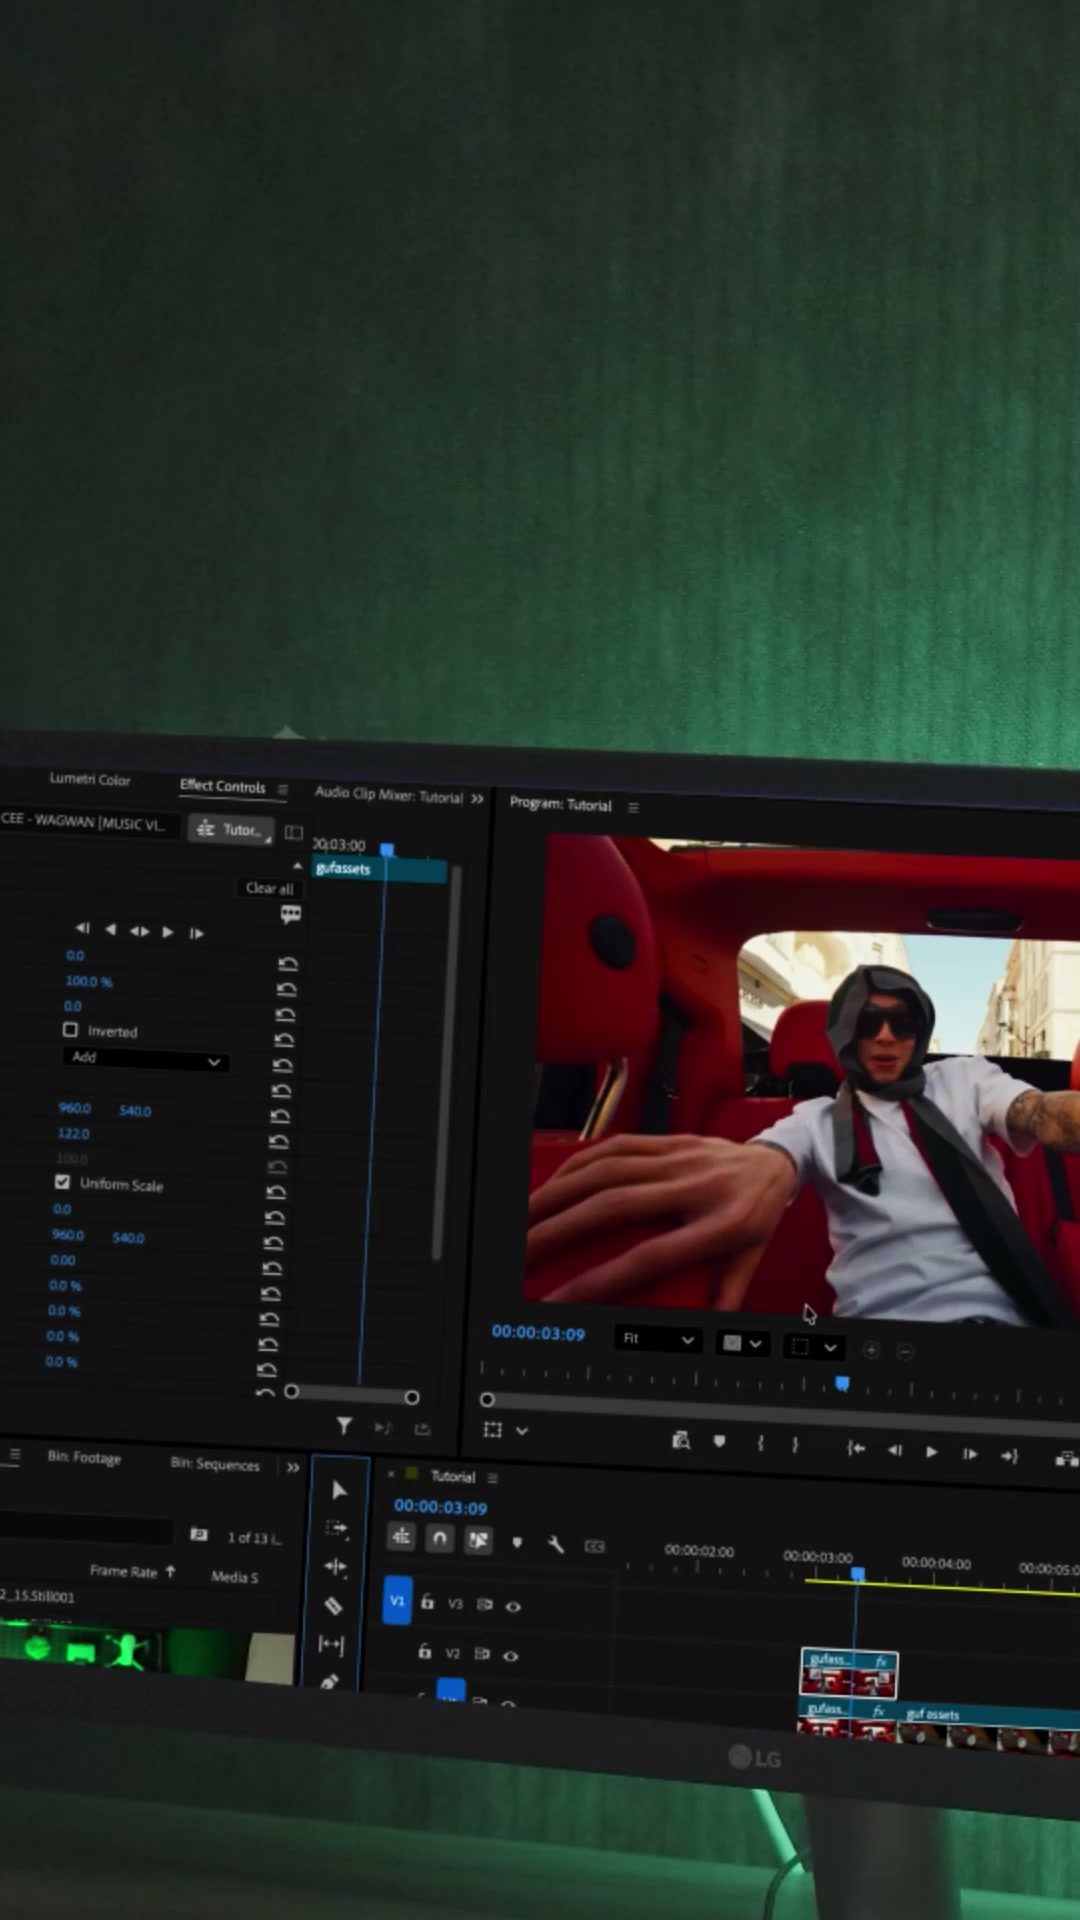
Task: Toggle lock on V2 track
Action: [424, 1651]
